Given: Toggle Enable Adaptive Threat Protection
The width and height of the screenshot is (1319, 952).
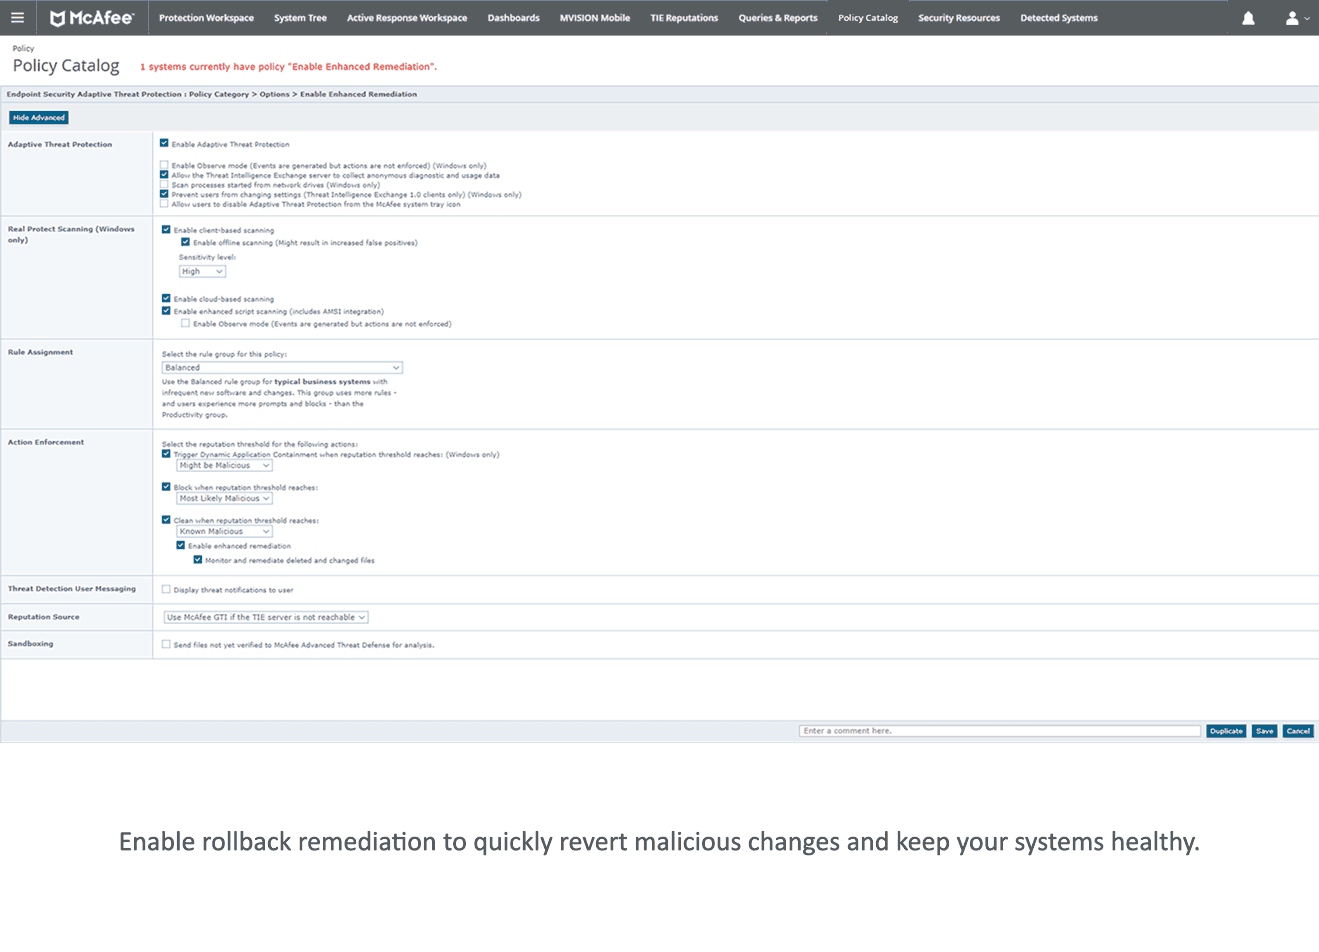Looking at the screenshot, I should (x=164, y=143).
